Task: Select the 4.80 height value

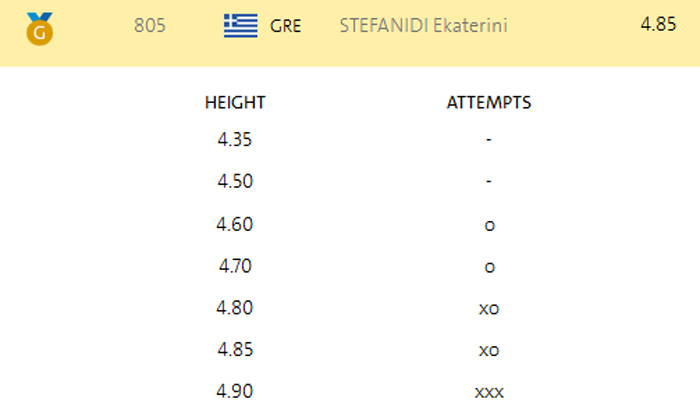Action: (235, 308)
